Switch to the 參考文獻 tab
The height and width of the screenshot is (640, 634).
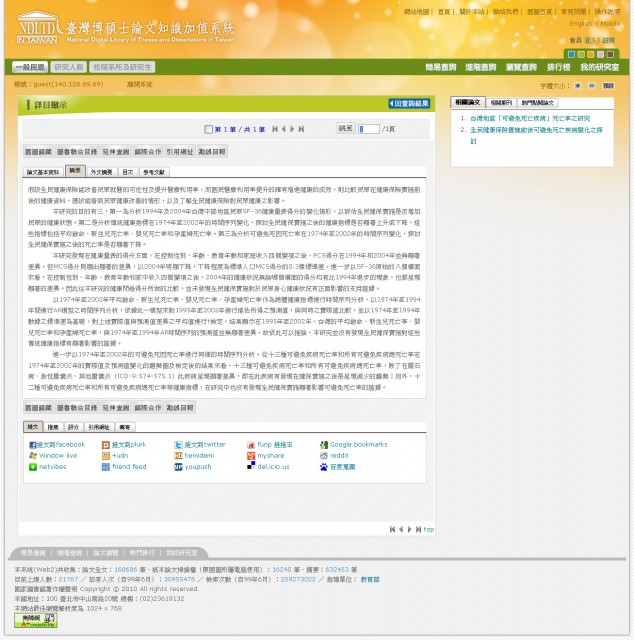coord(153,172)
